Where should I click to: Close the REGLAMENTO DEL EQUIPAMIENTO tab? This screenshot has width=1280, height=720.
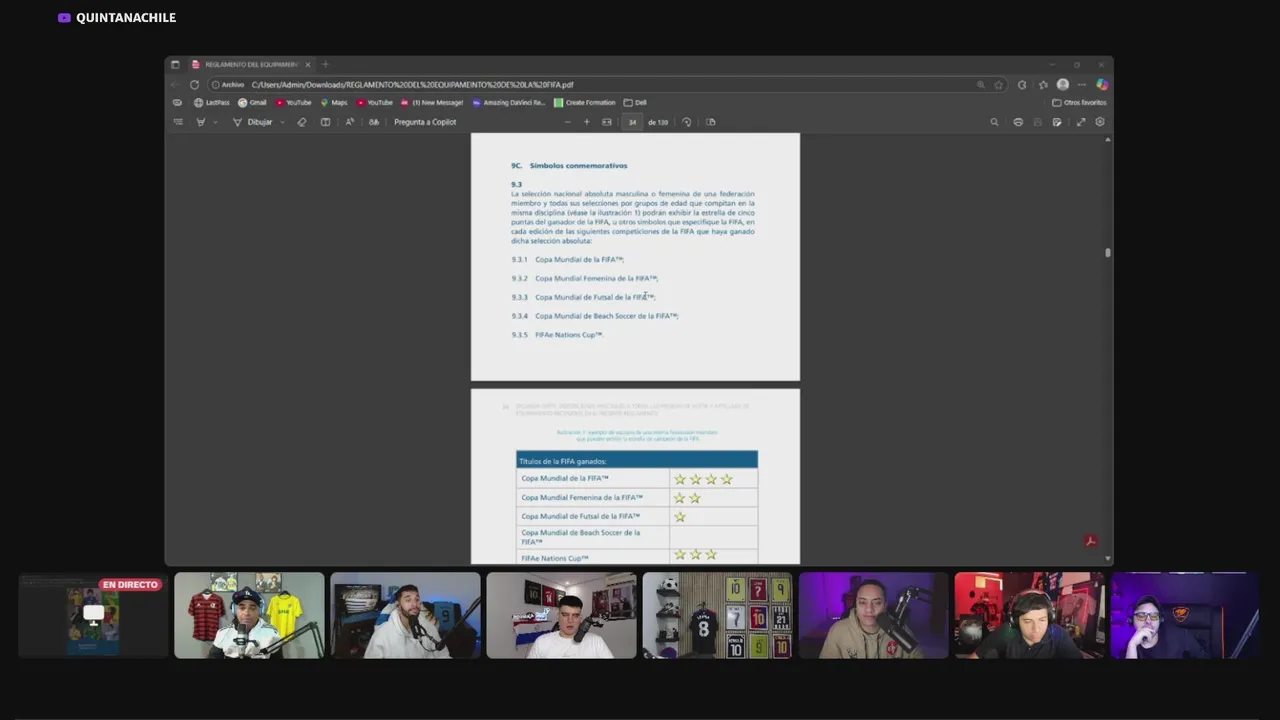(308, 64)
